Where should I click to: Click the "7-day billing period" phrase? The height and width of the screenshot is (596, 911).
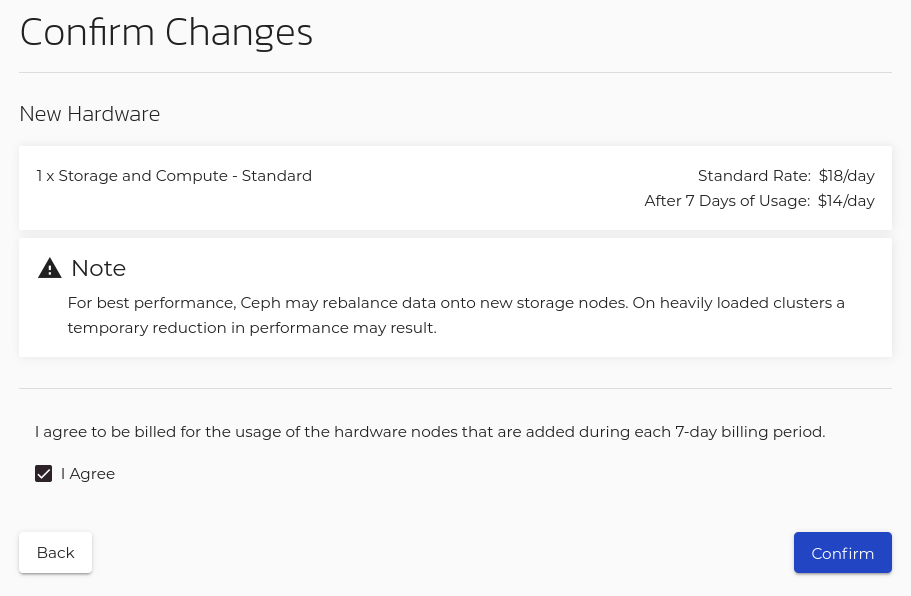(749, 432)
